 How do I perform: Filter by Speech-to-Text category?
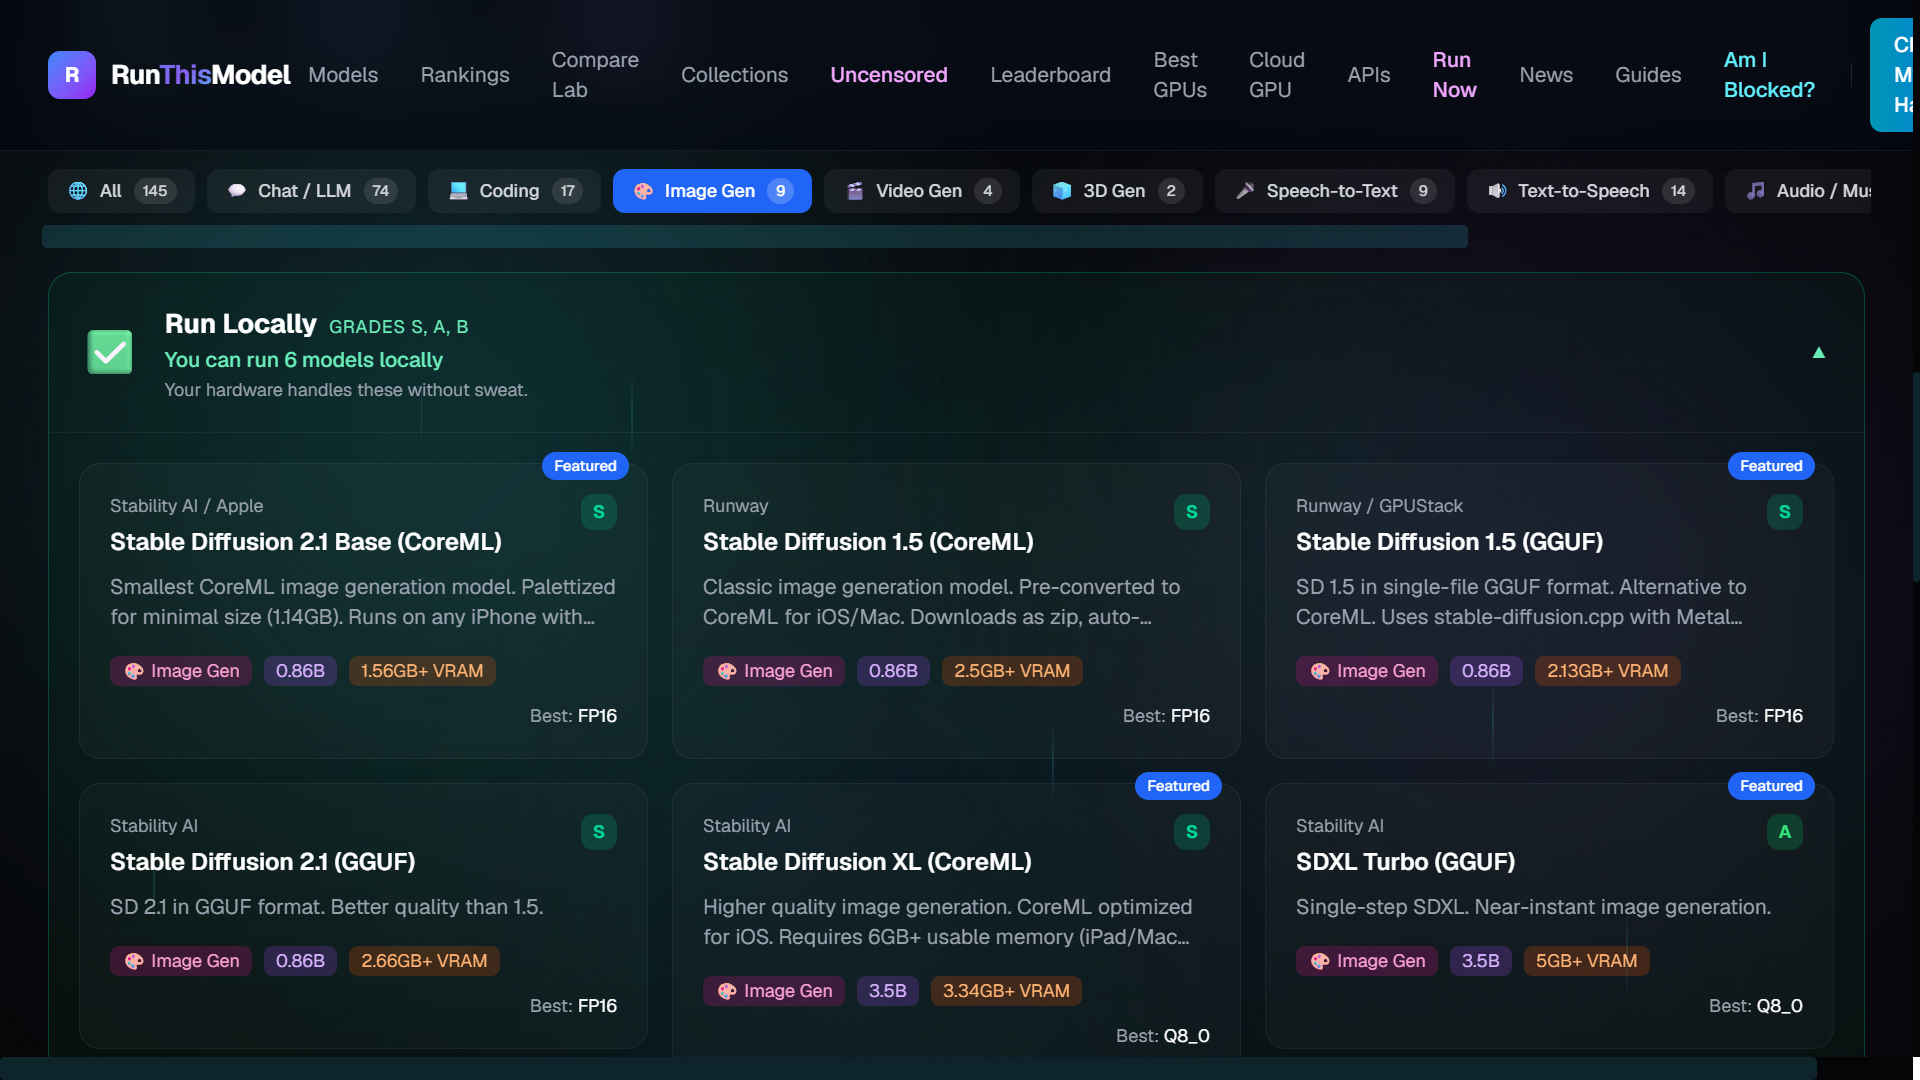point(1335,191)
